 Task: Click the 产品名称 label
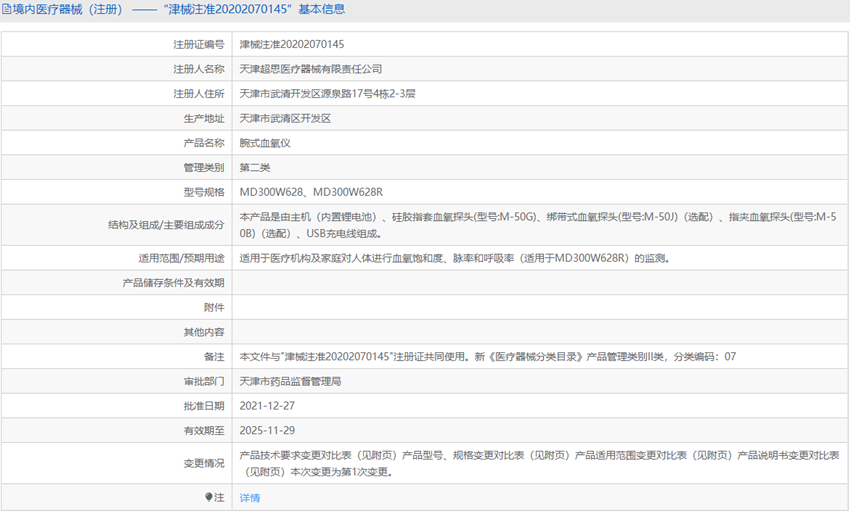[204, 143]
